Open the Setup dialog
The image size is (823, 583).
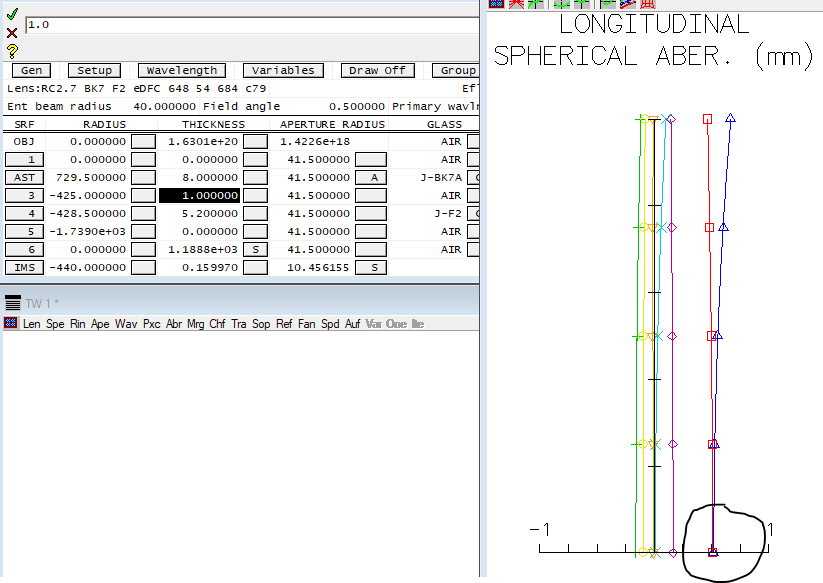pyautogui.click(x=94, y=70)
